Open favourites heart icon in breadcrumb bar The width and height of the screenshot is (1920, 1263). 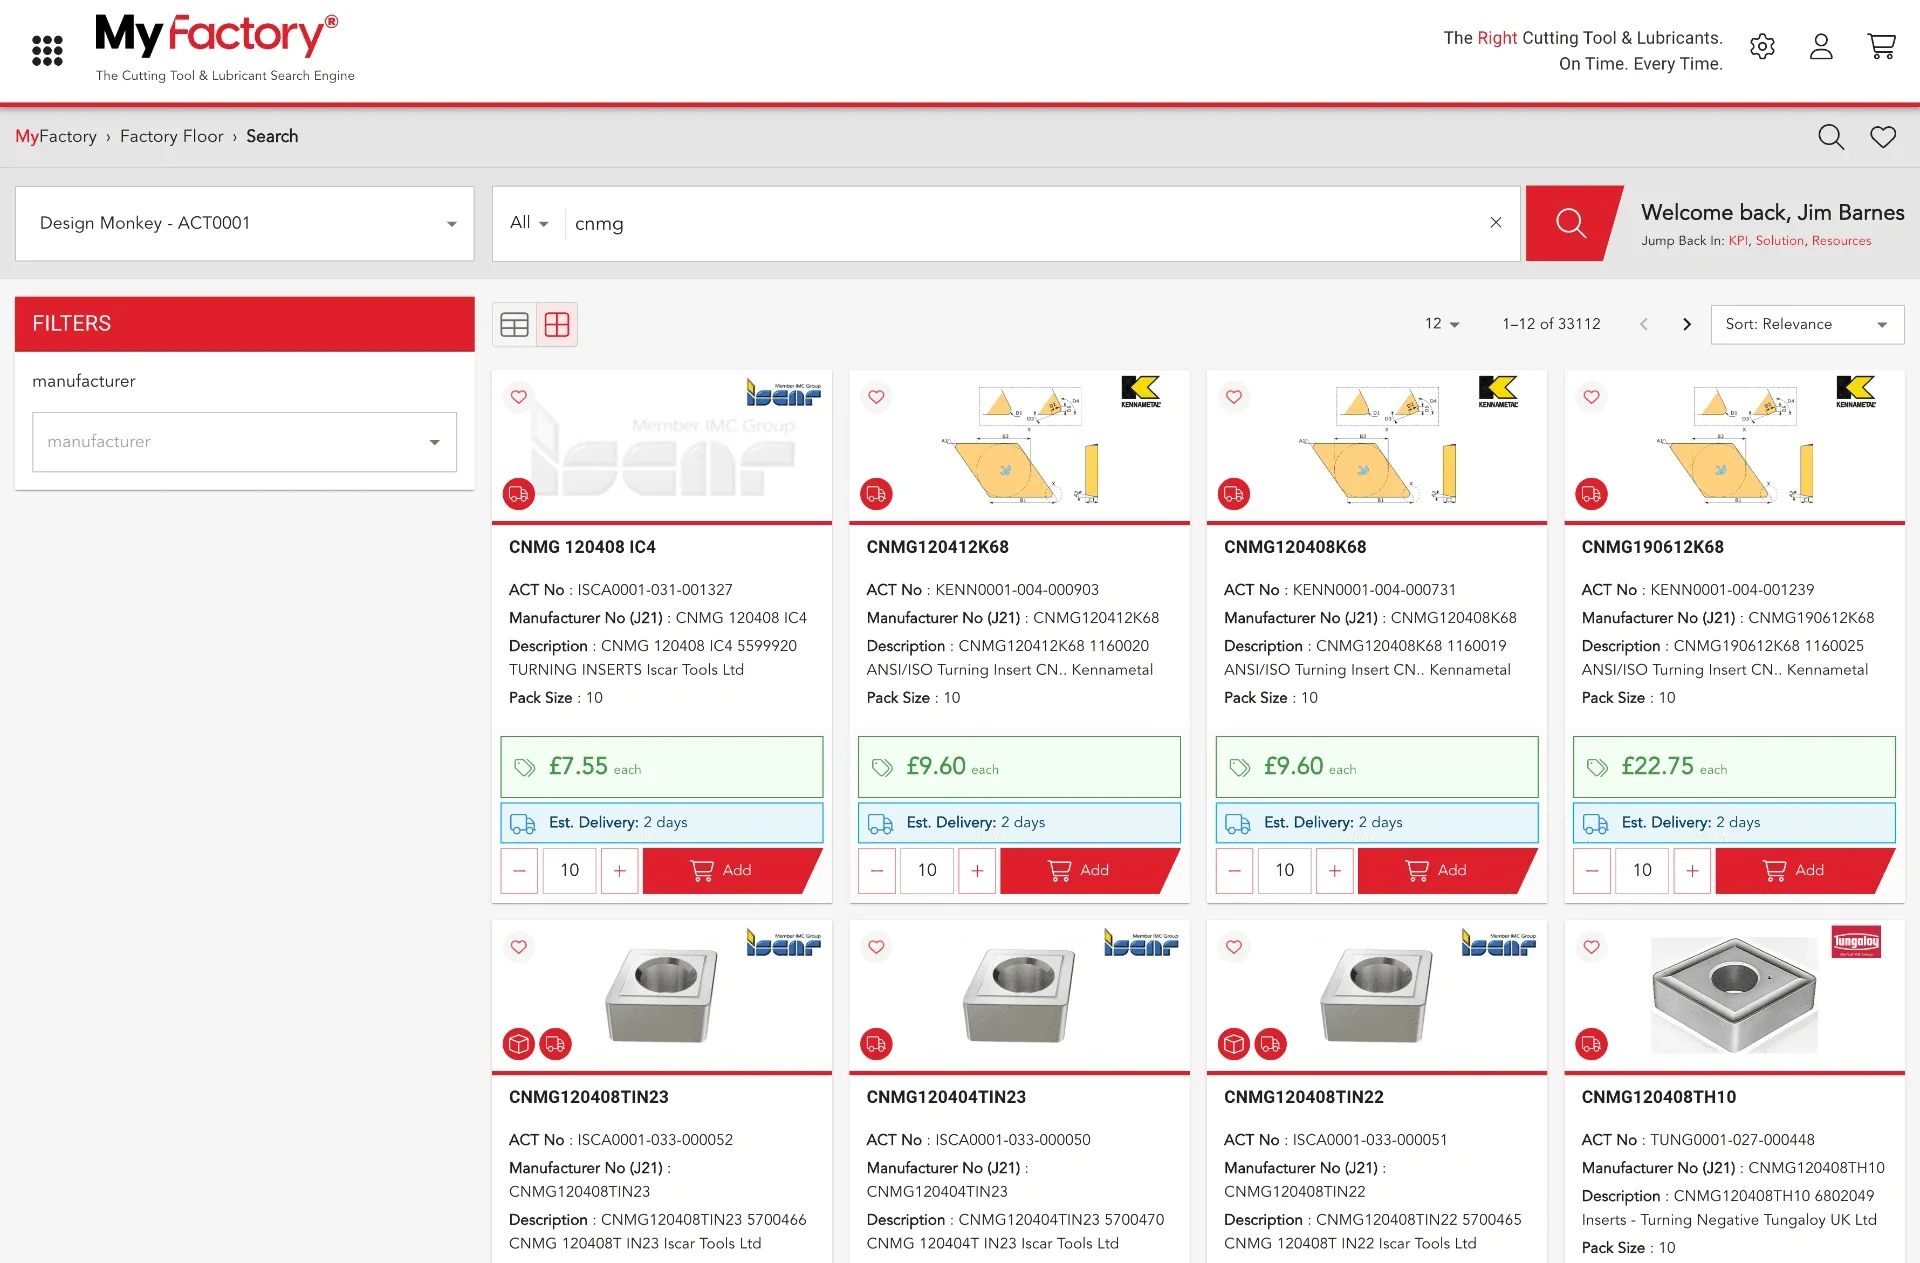[1883, 137]
